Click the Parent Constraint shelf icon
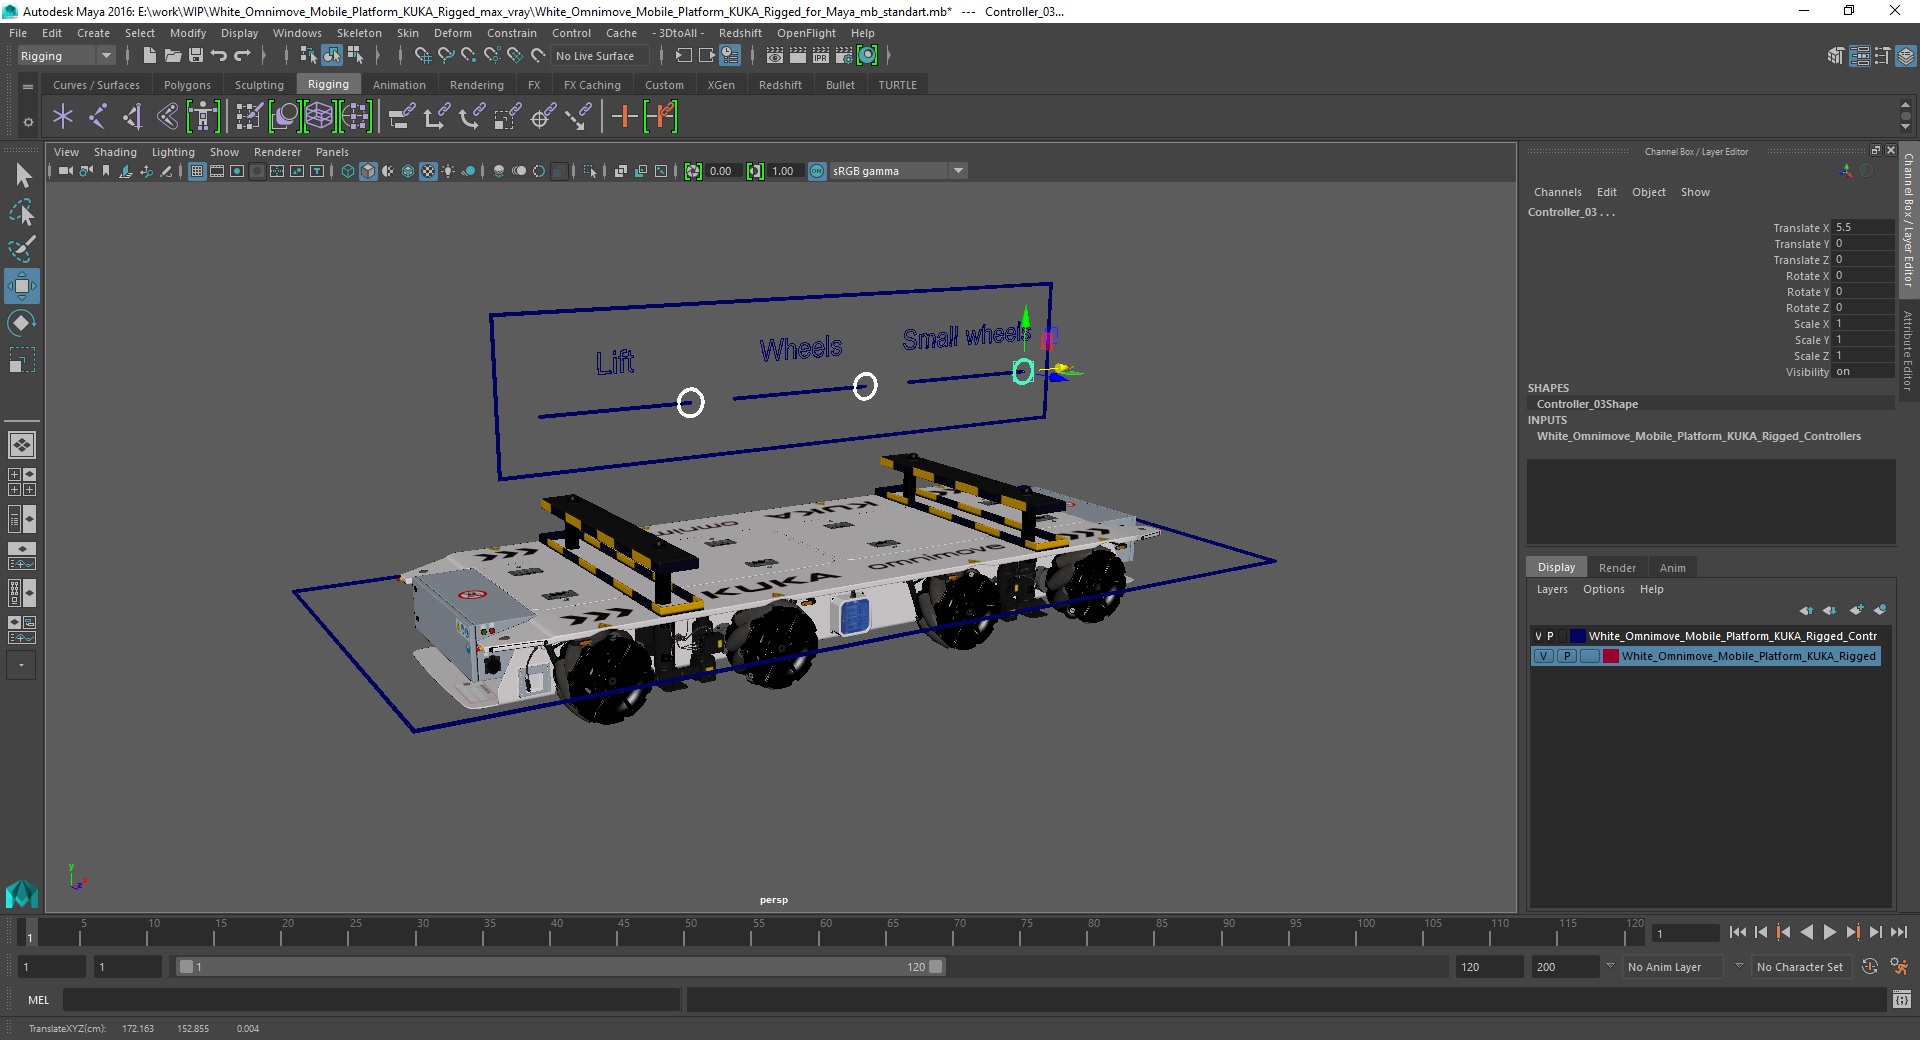Viewport: 1920px width, 1040px height. [402, 117]
